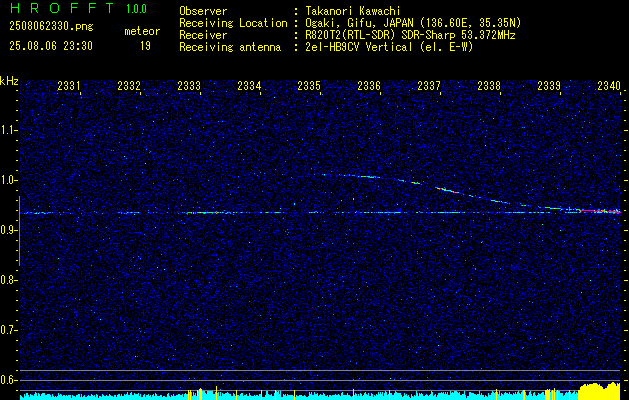
Task: Click the version number 1.0.0
Action: pos(136,9)
